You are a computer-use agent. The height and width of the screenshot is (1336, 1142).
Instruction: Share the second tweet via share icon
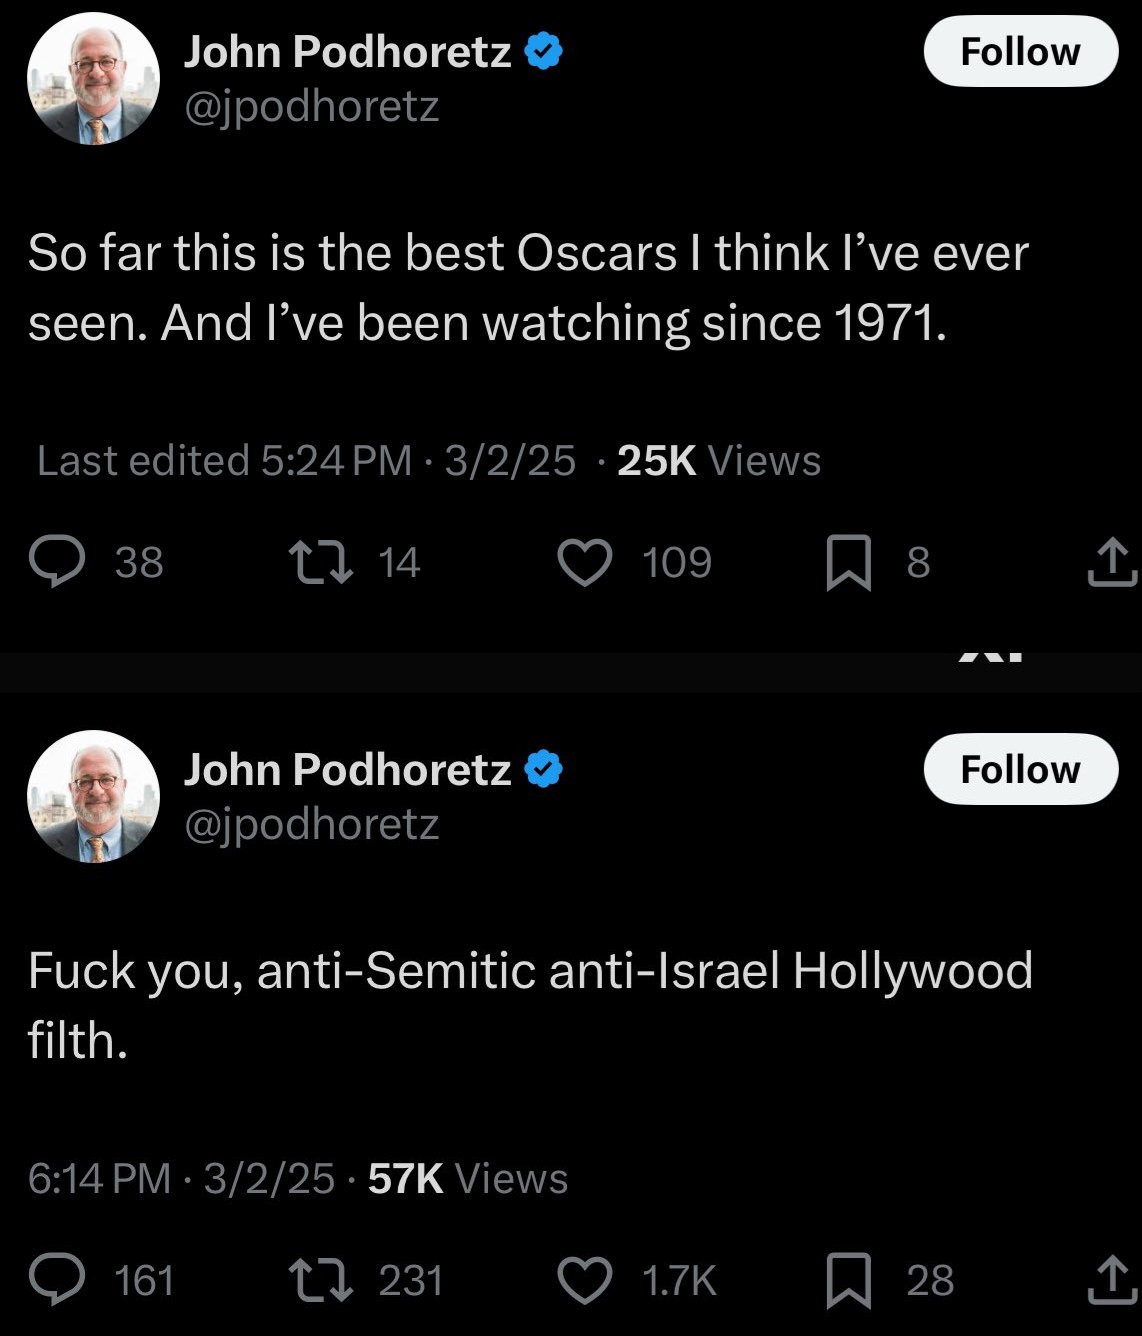click(1110, 1281)
